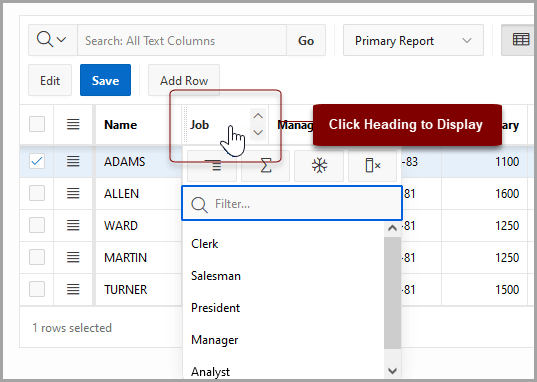This screenshot has width=537, height=382.
Task: Switch to grid view icon
Action: click(x=520, y=40)
